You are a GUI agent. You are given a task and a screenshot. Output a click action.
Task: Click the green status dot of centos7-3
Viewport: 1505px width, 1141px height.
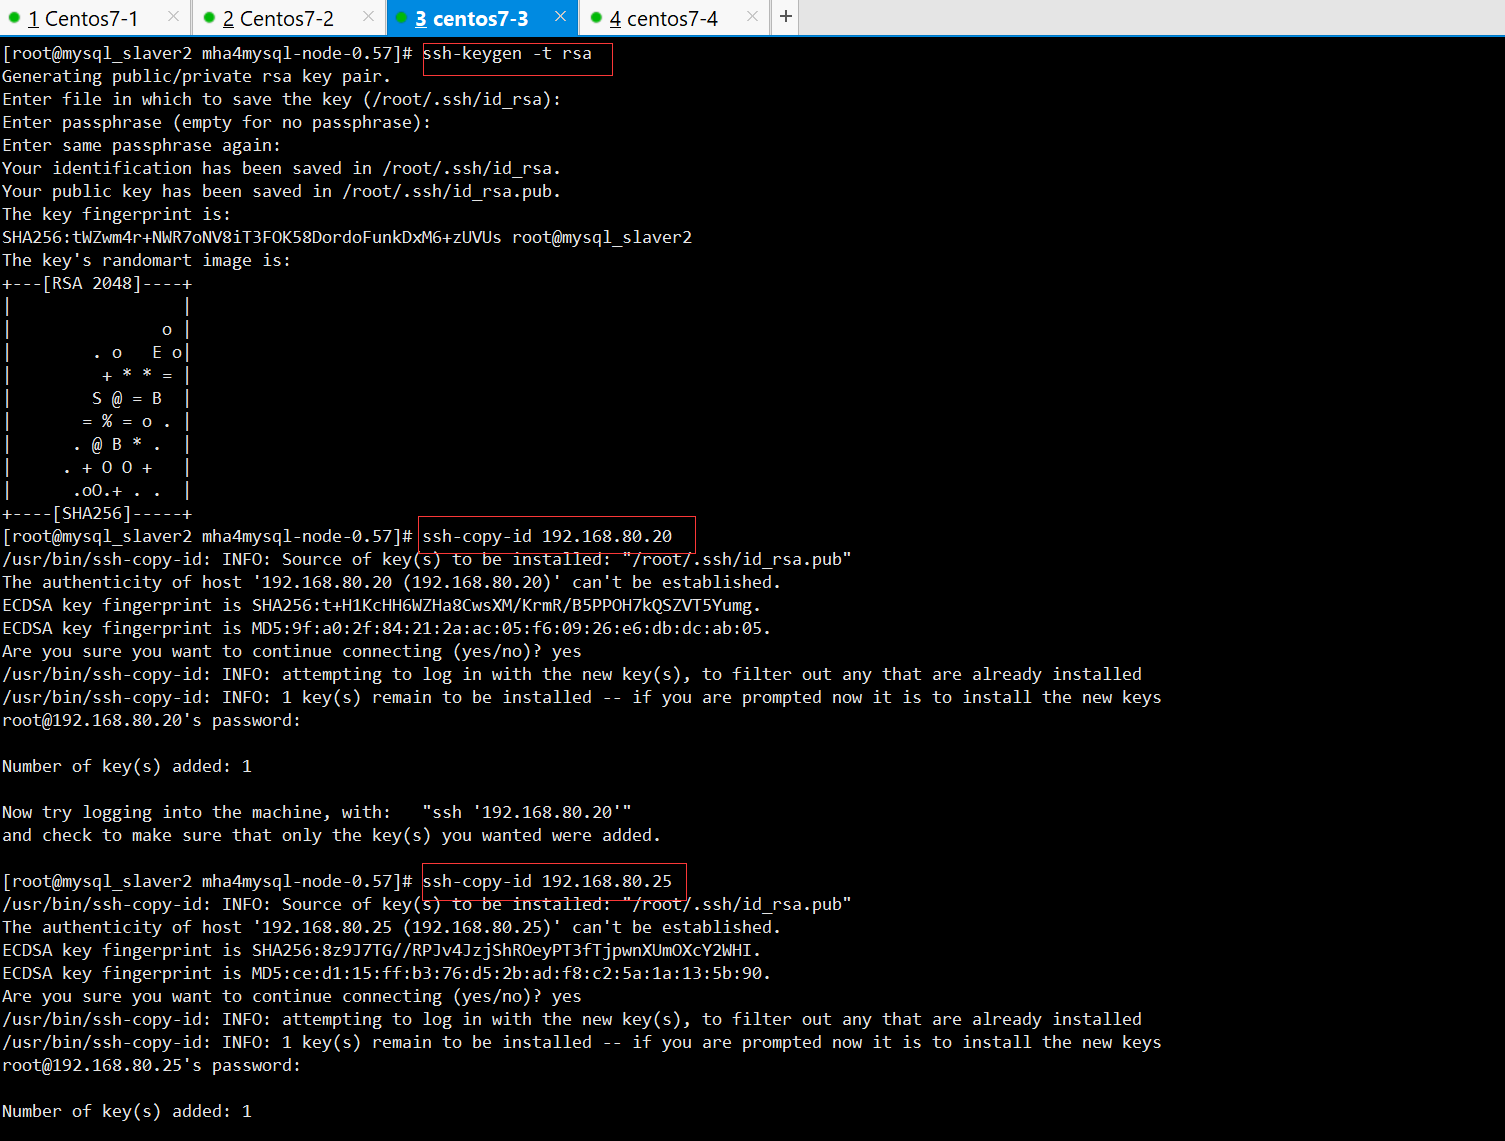401,18
